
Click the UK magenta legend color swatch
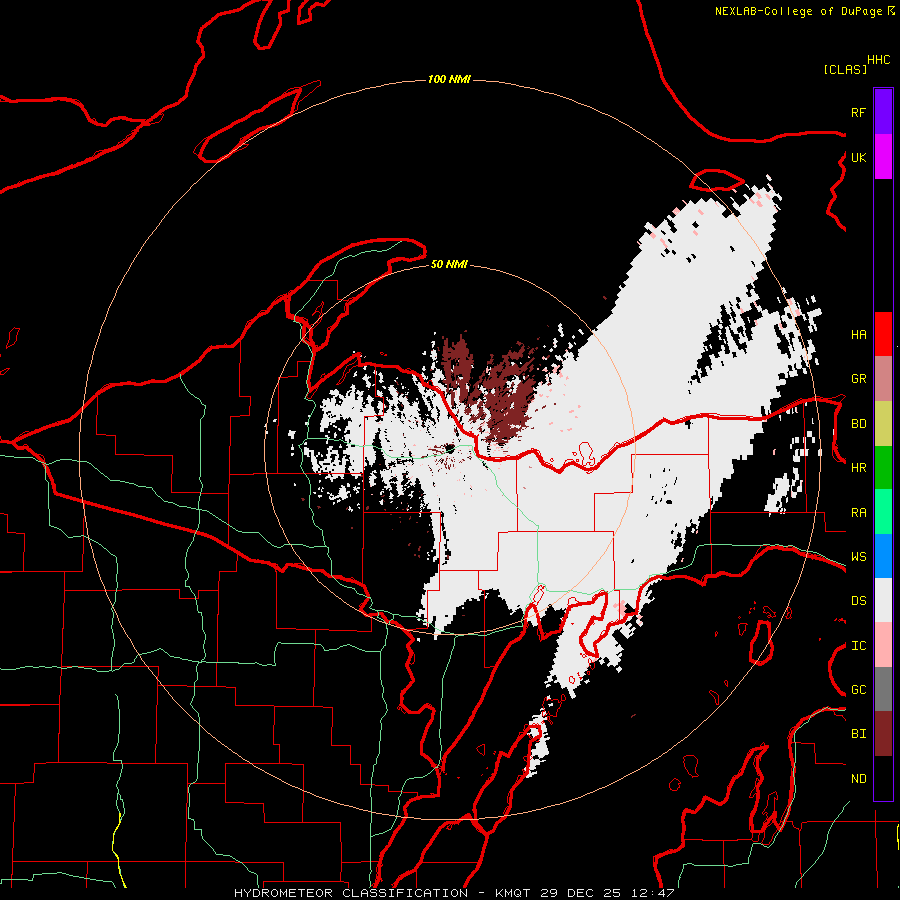pos(883,157)
